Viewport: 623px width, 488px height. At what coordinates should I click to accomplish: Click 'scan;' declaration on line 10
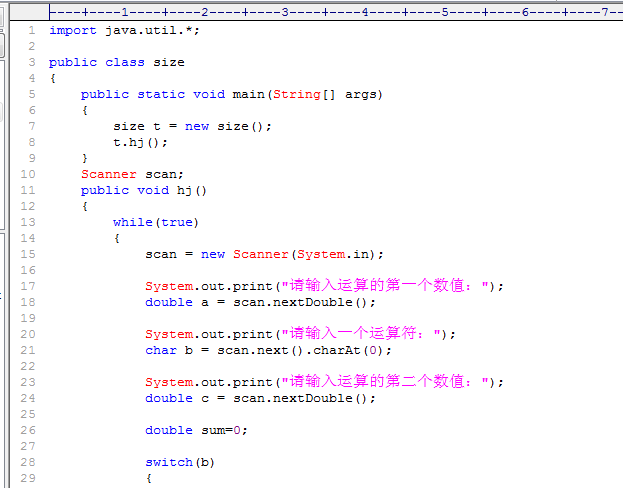[164, 174]
